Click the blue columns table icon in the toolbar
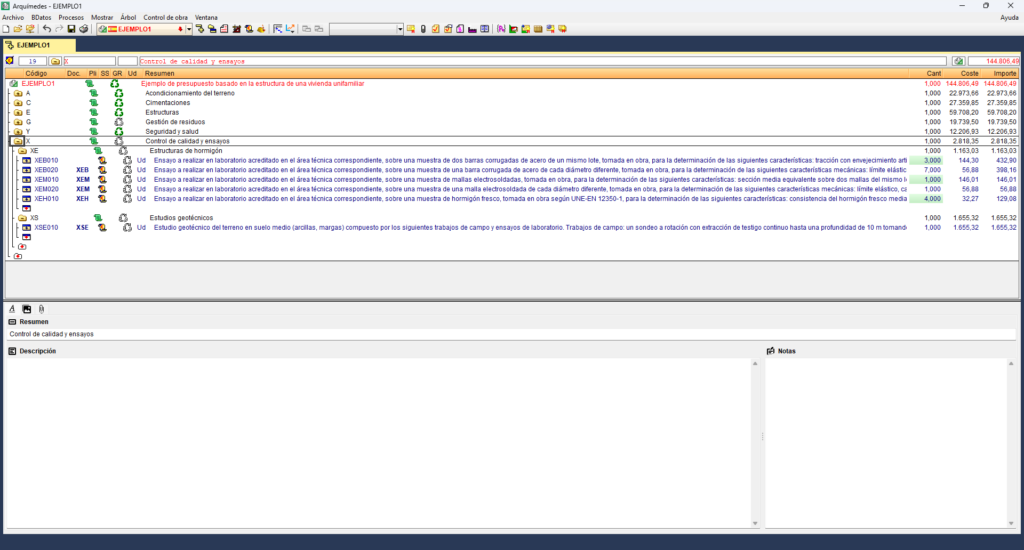 tap(485, 29)
